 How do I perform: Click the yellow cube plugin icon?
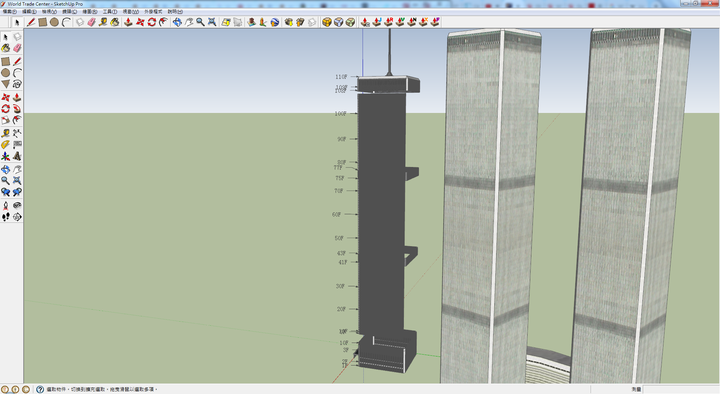coord(326,22)
